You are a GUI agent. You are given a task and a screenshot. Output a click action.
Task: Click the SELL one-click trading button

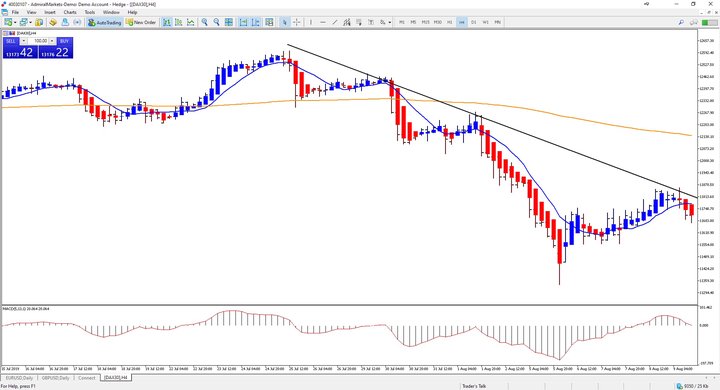(x=11, y=41)
